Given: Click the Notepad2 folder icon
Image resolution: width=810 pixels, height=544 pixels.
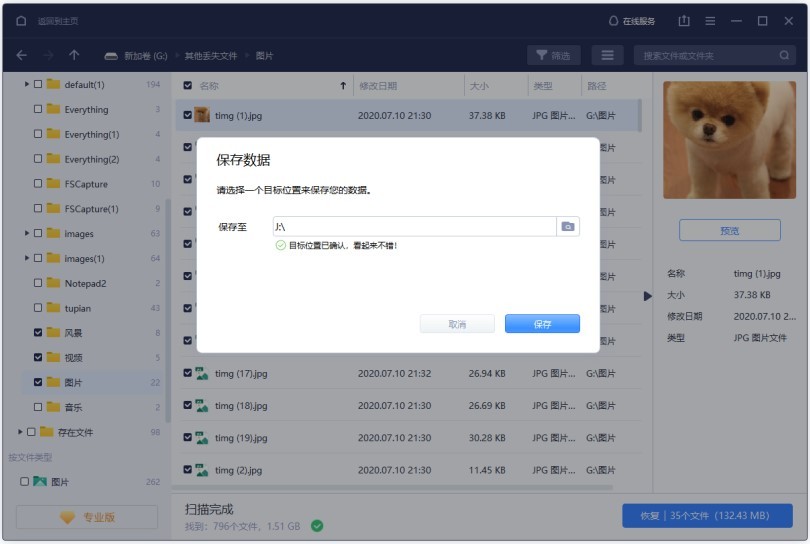Looking at the screenshot, I should 53,282.
